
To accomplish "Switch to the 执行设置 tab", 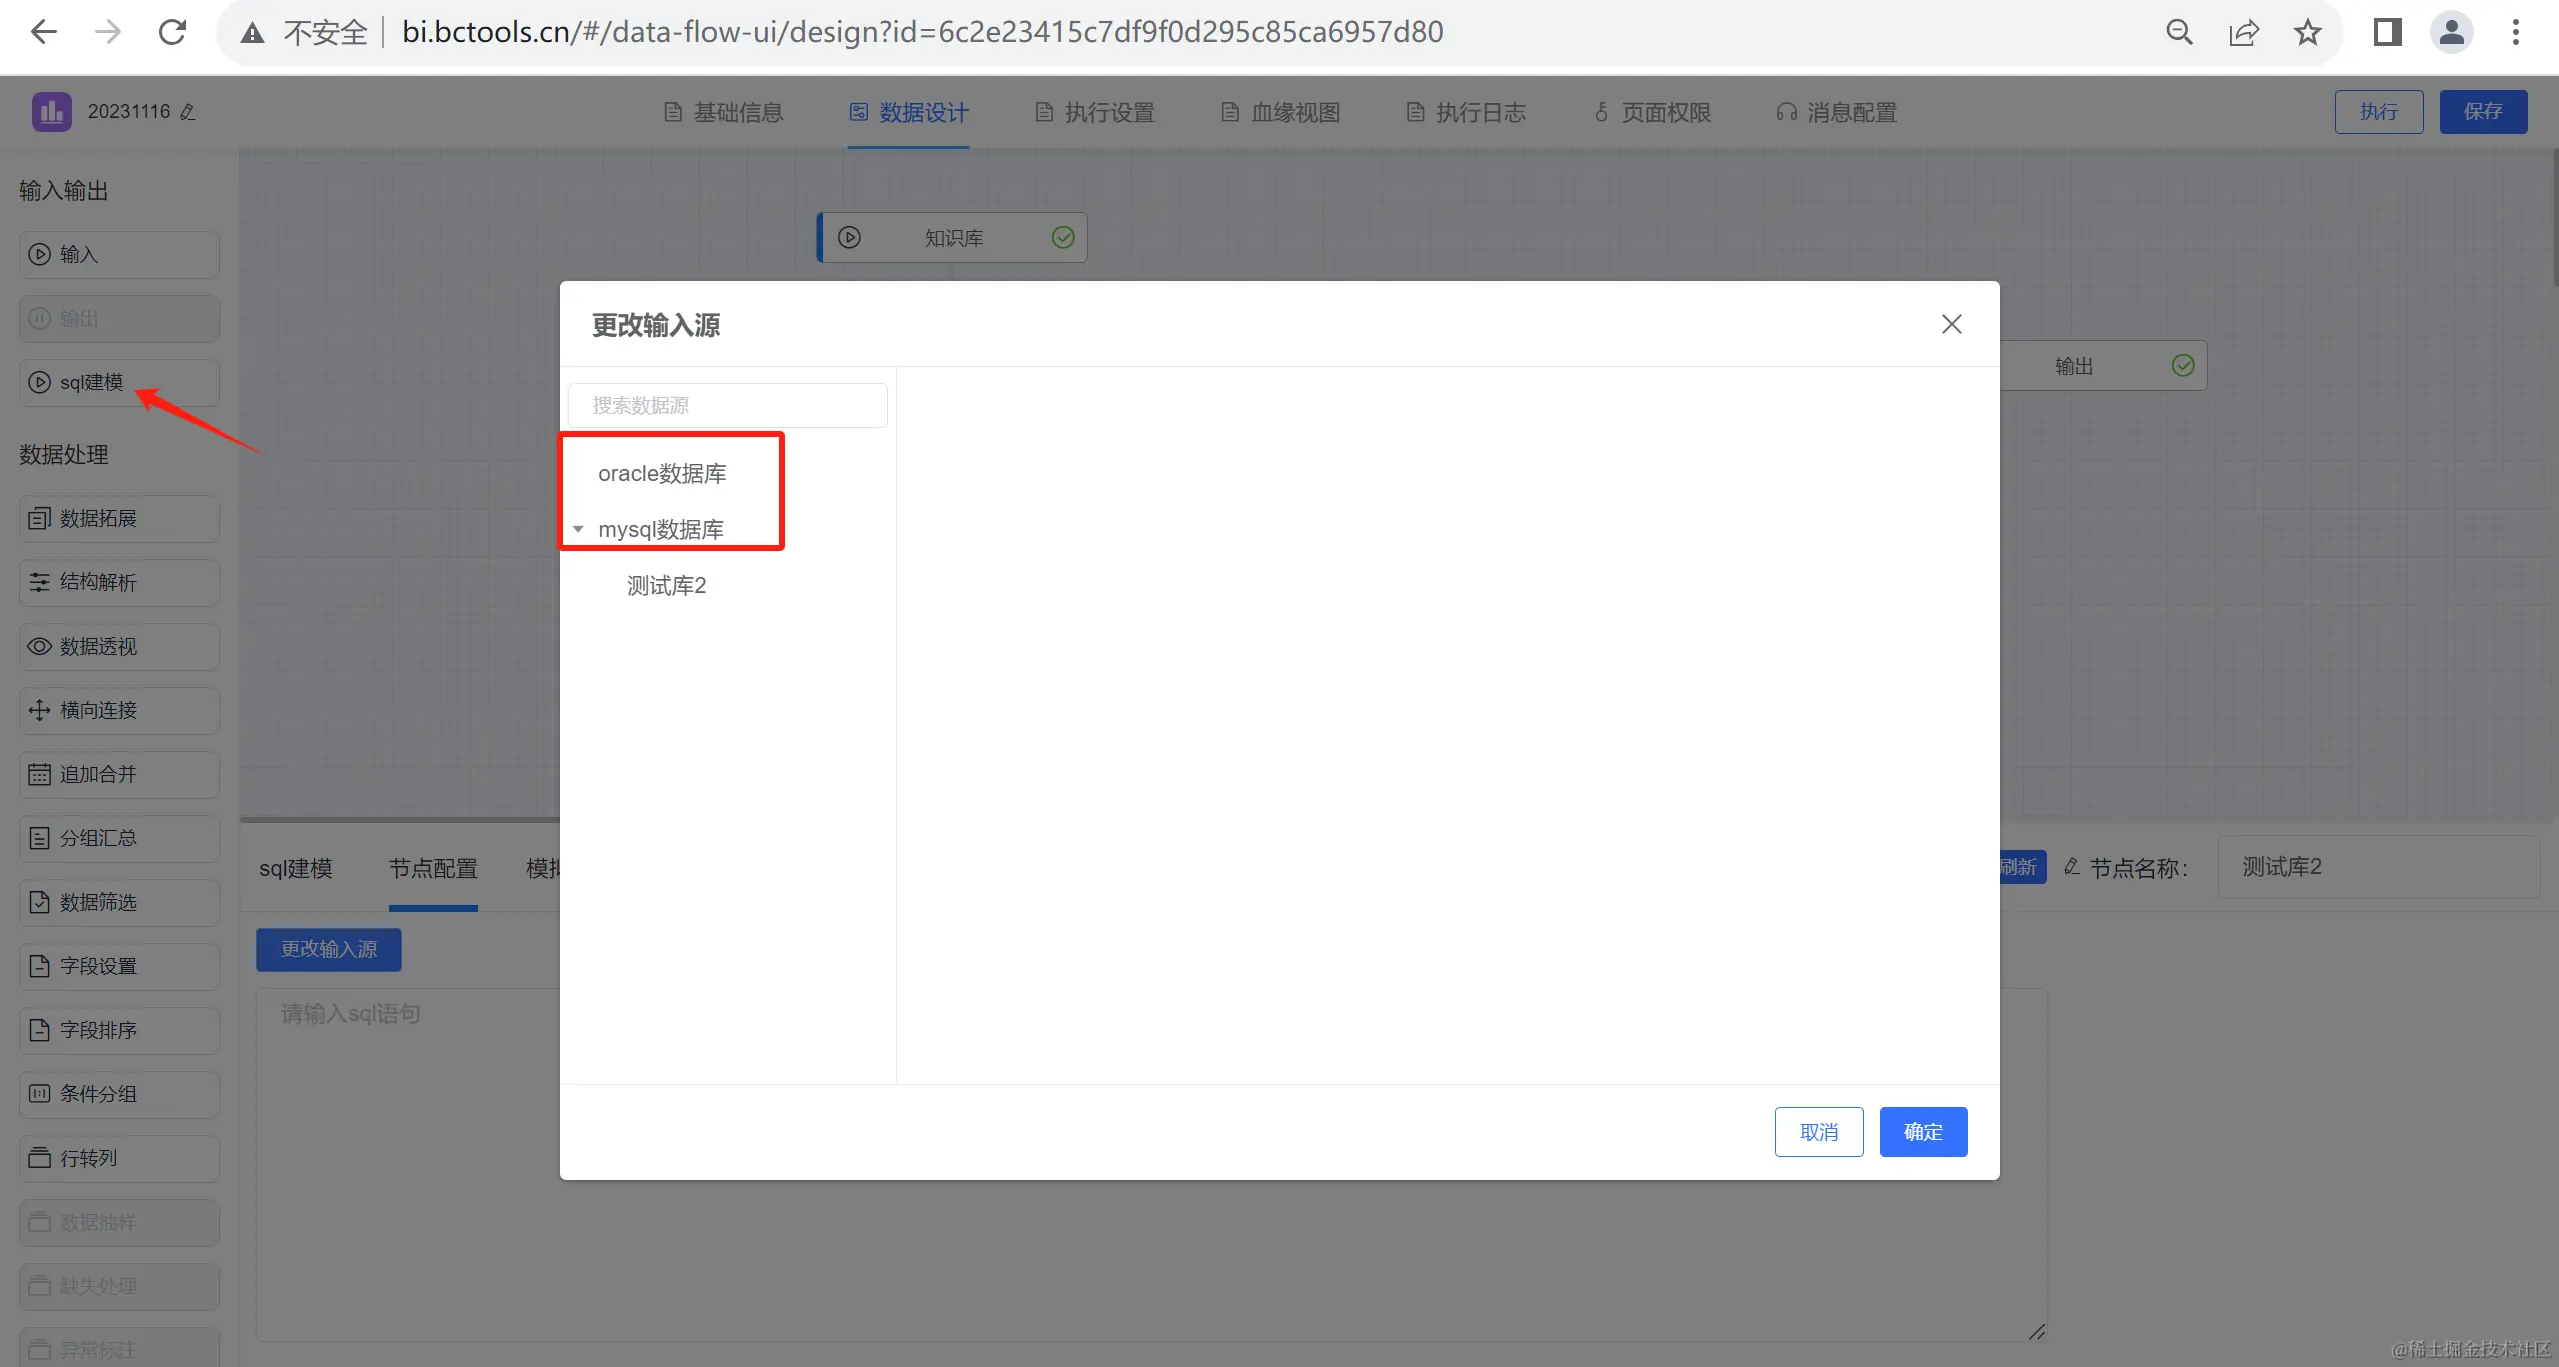I will [x=1094, y=112].
